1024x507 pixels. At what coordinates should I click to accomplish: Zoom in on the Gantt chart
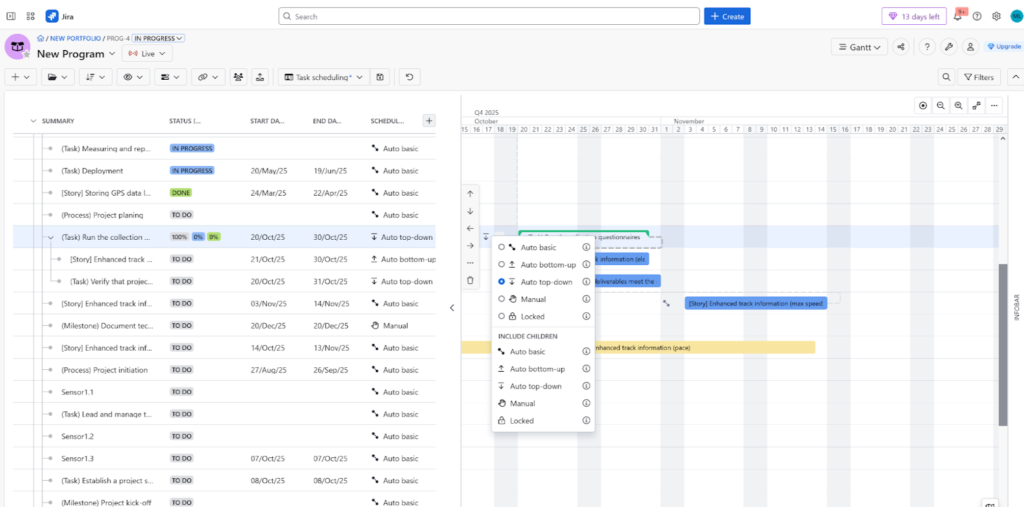click(958, 105)
